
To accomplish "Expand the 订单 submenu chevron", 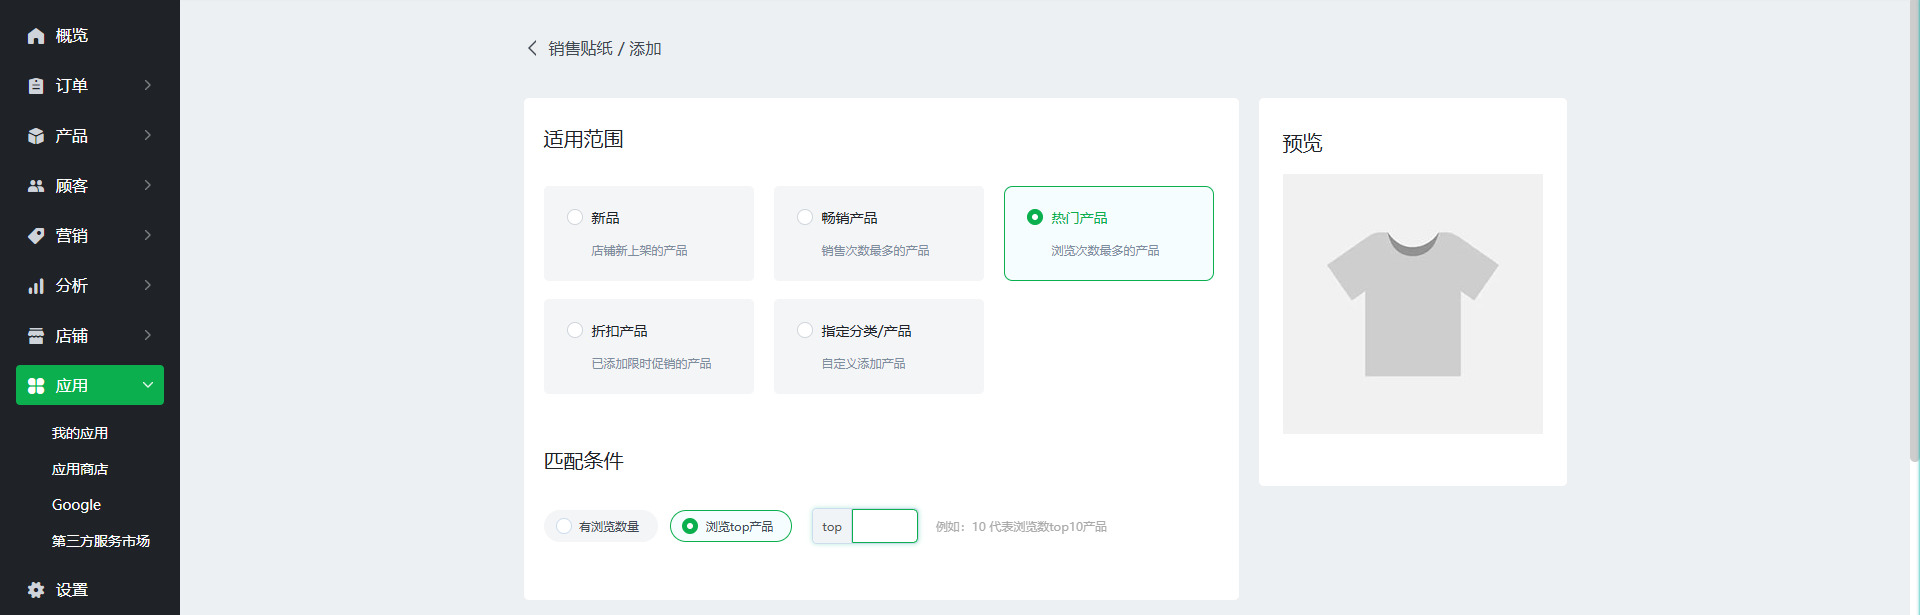I will [x=148, y=85].
